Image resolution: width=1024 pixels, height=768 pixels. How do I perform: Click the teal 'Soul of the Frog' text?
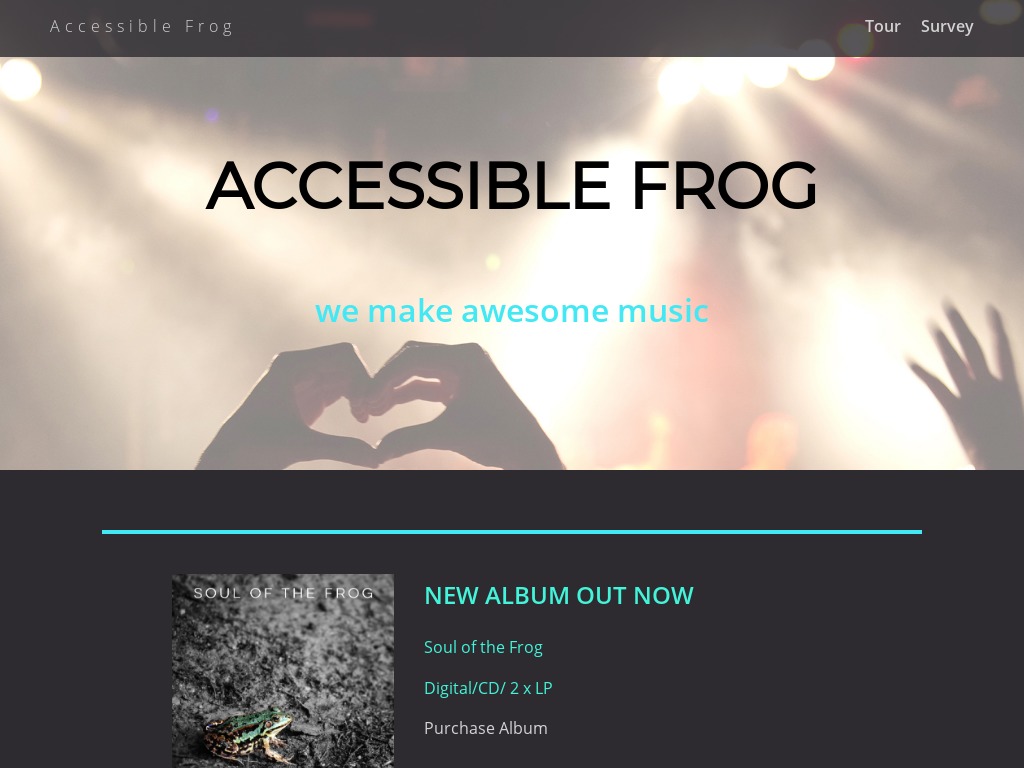coord(483,647)
